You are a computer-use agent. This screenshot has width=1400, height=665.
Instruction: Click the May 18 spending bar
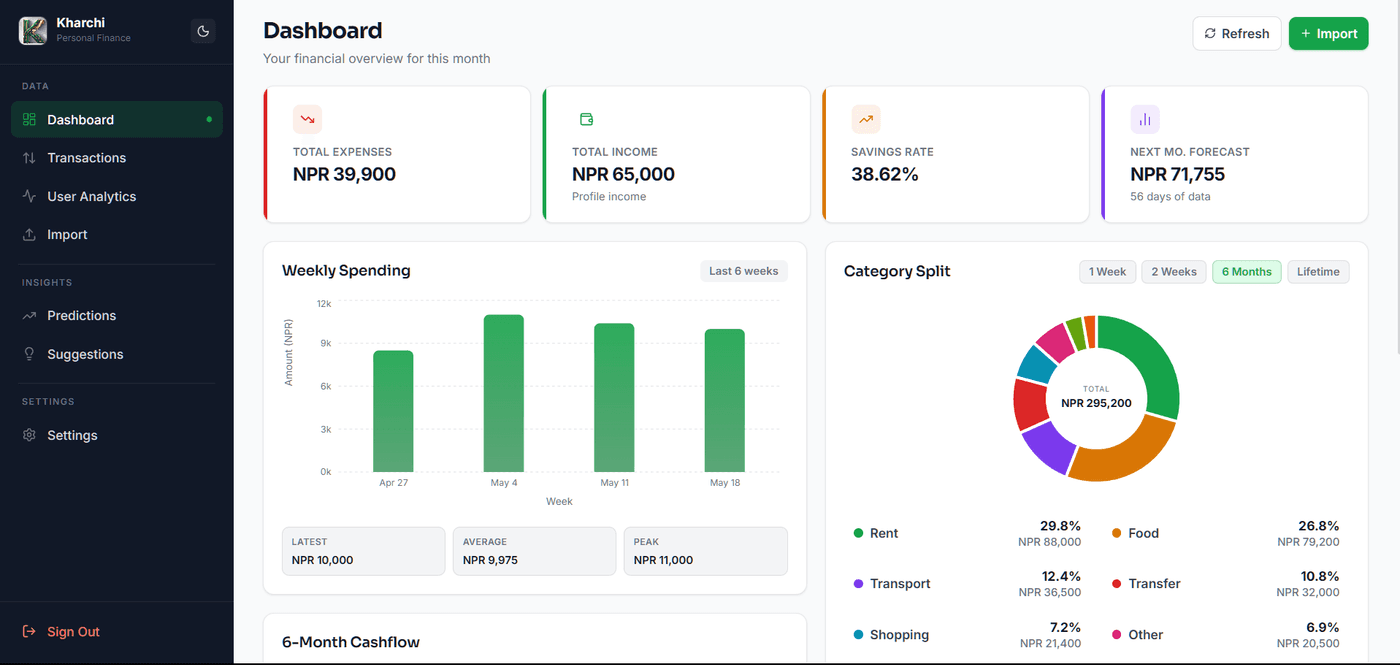pos(724,400)
